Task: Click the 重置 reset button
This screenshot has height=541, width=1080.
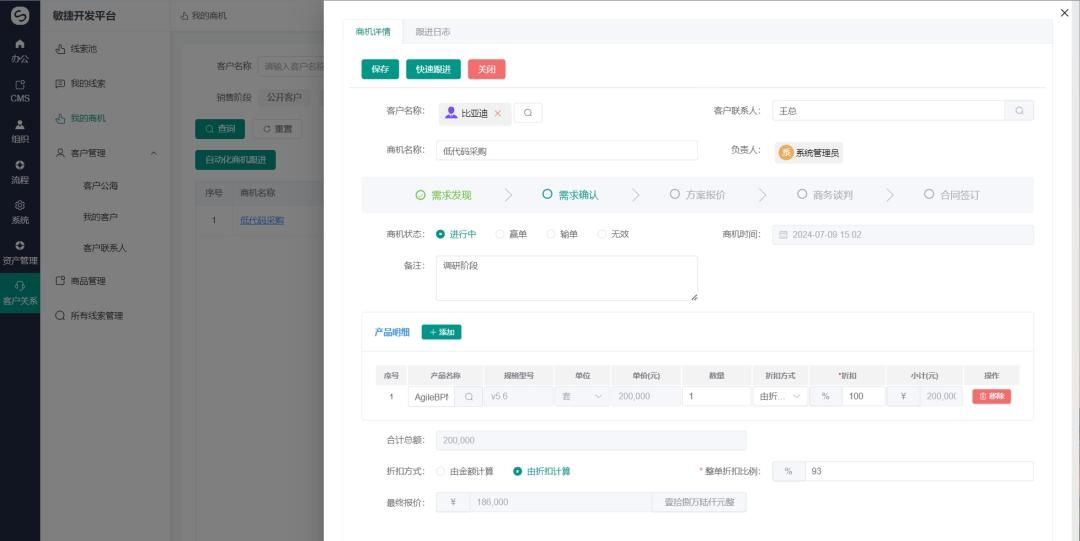Action: [278, 129]
